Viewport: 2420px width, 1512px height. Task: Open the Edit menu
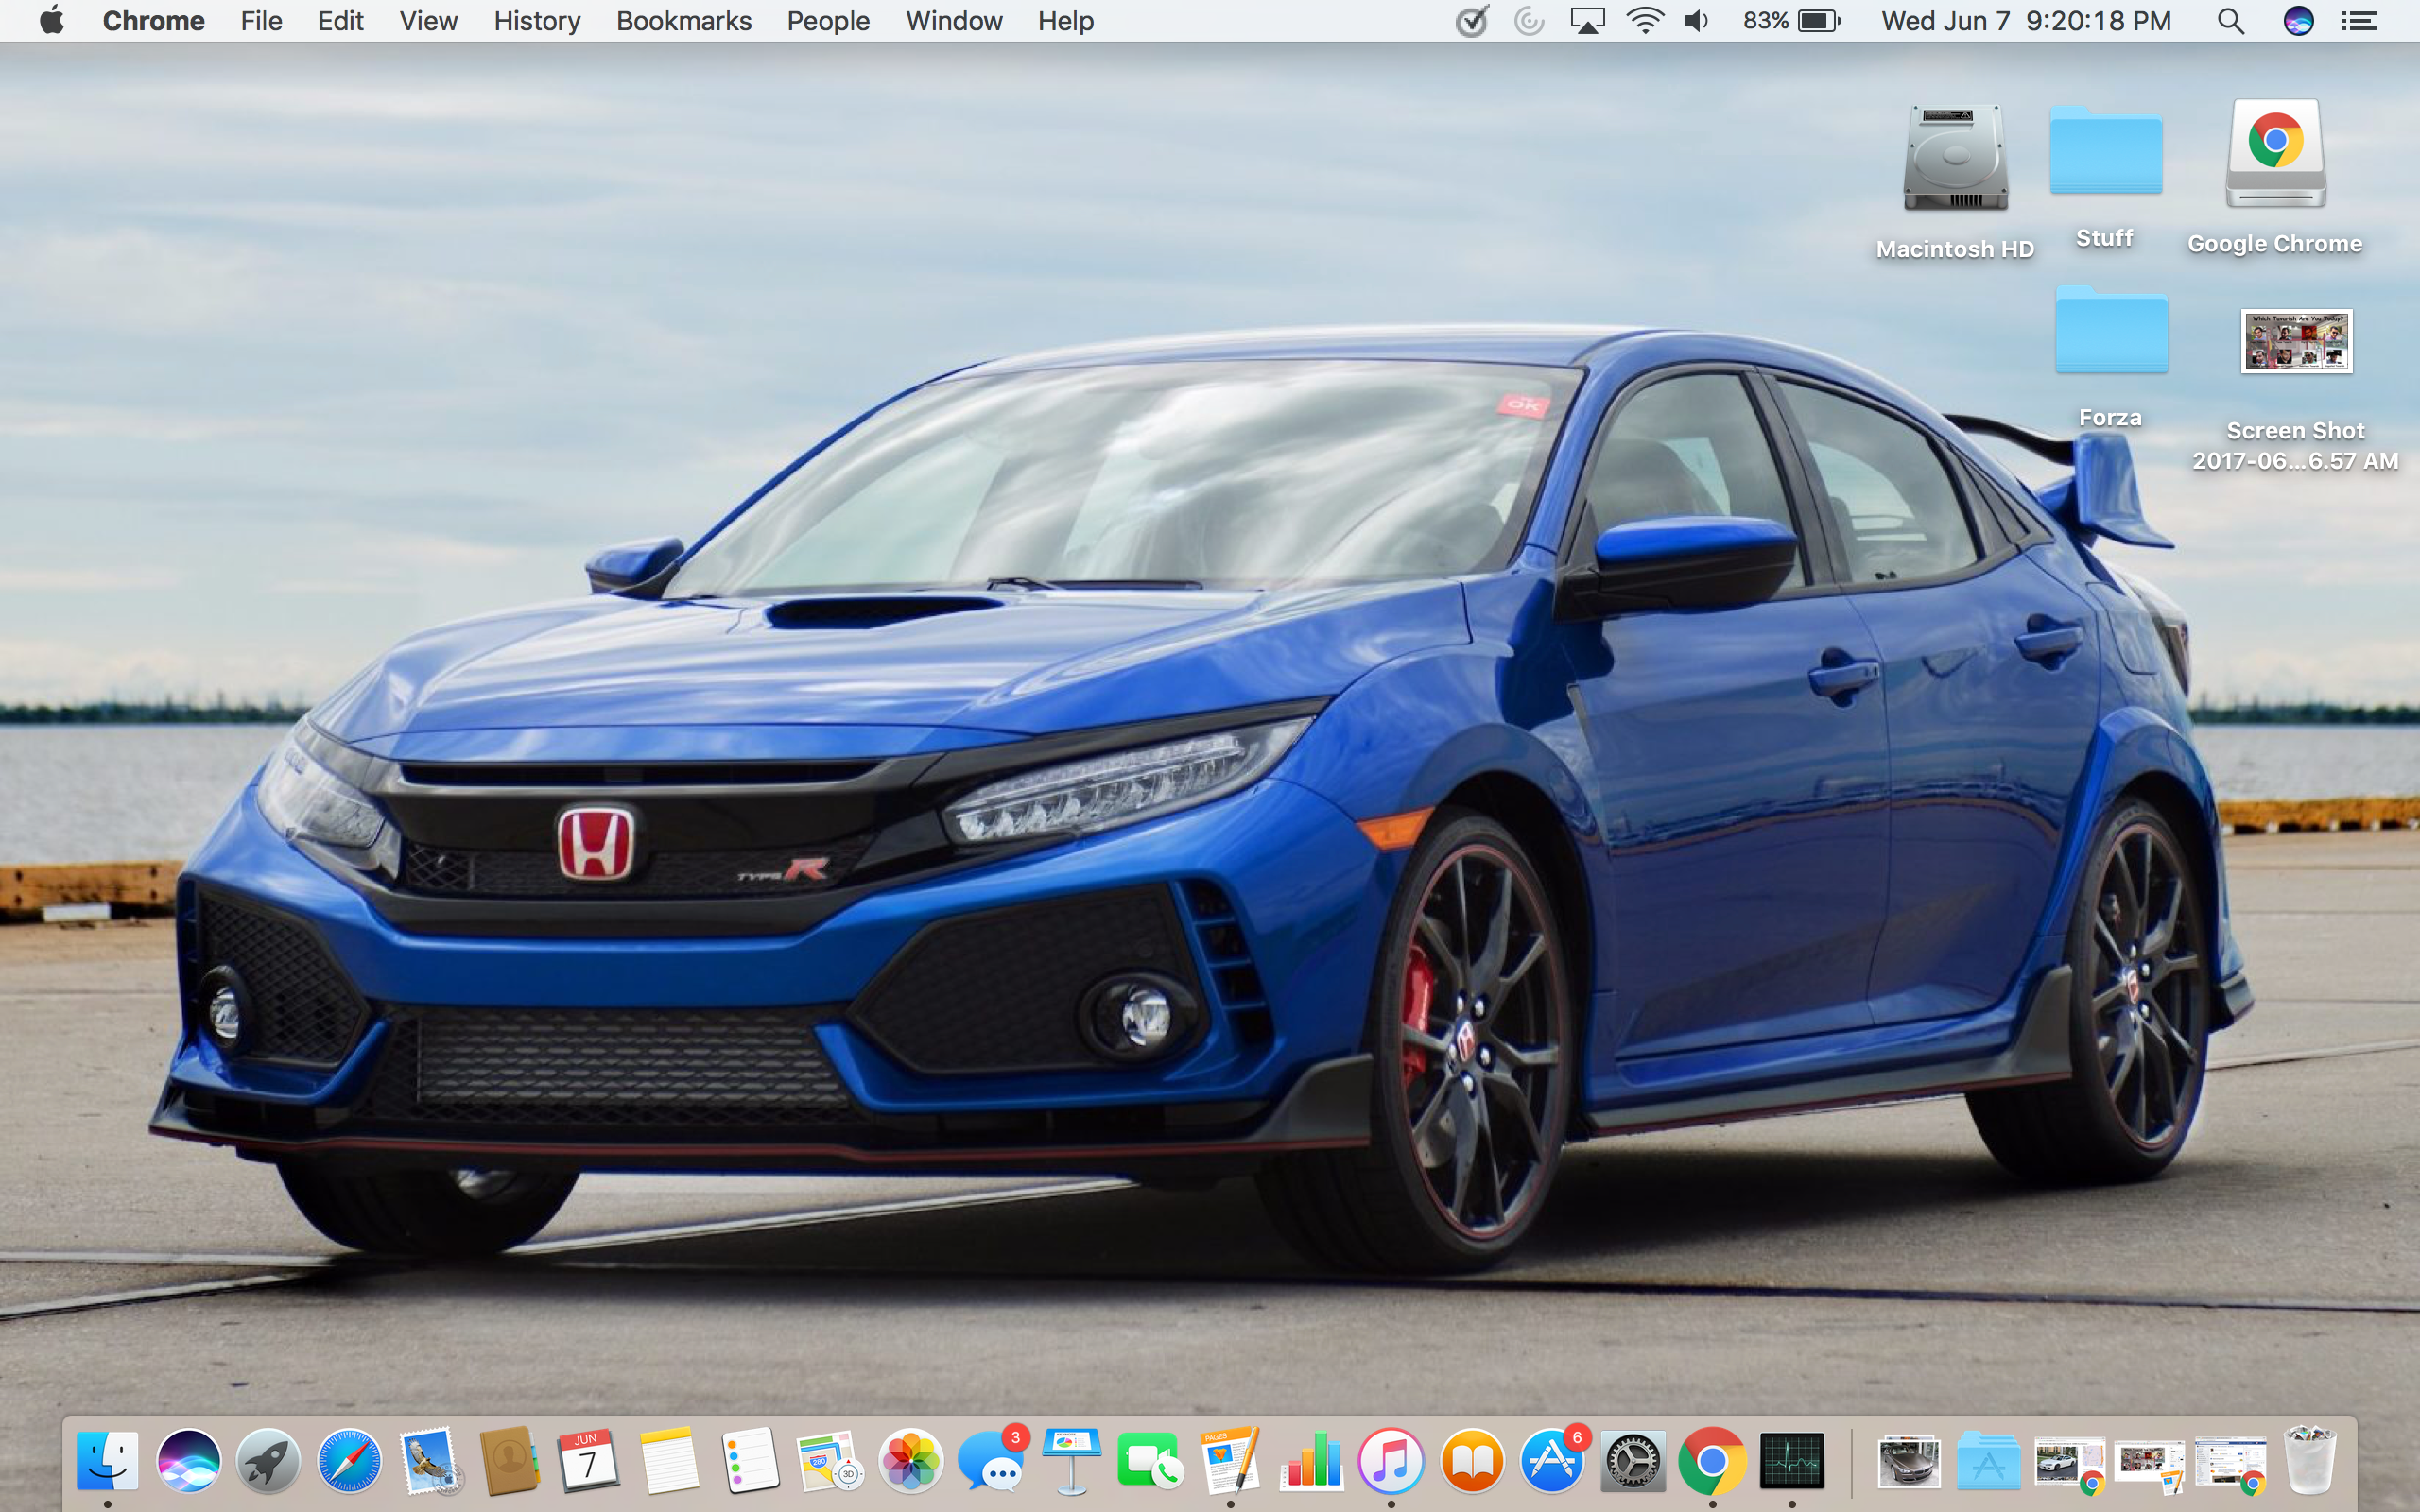tap(340, 20)
